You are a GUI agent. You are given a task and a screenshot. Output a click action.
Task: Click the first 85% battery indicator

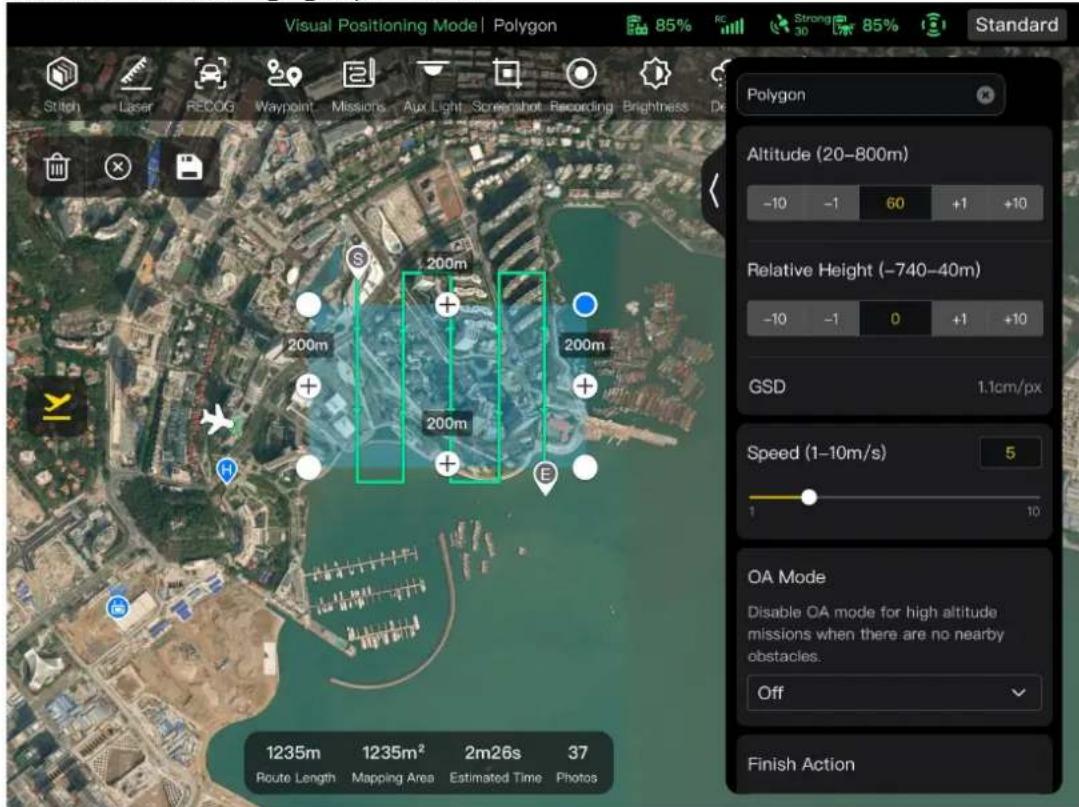pyautogui.click(x=659, y=25)
